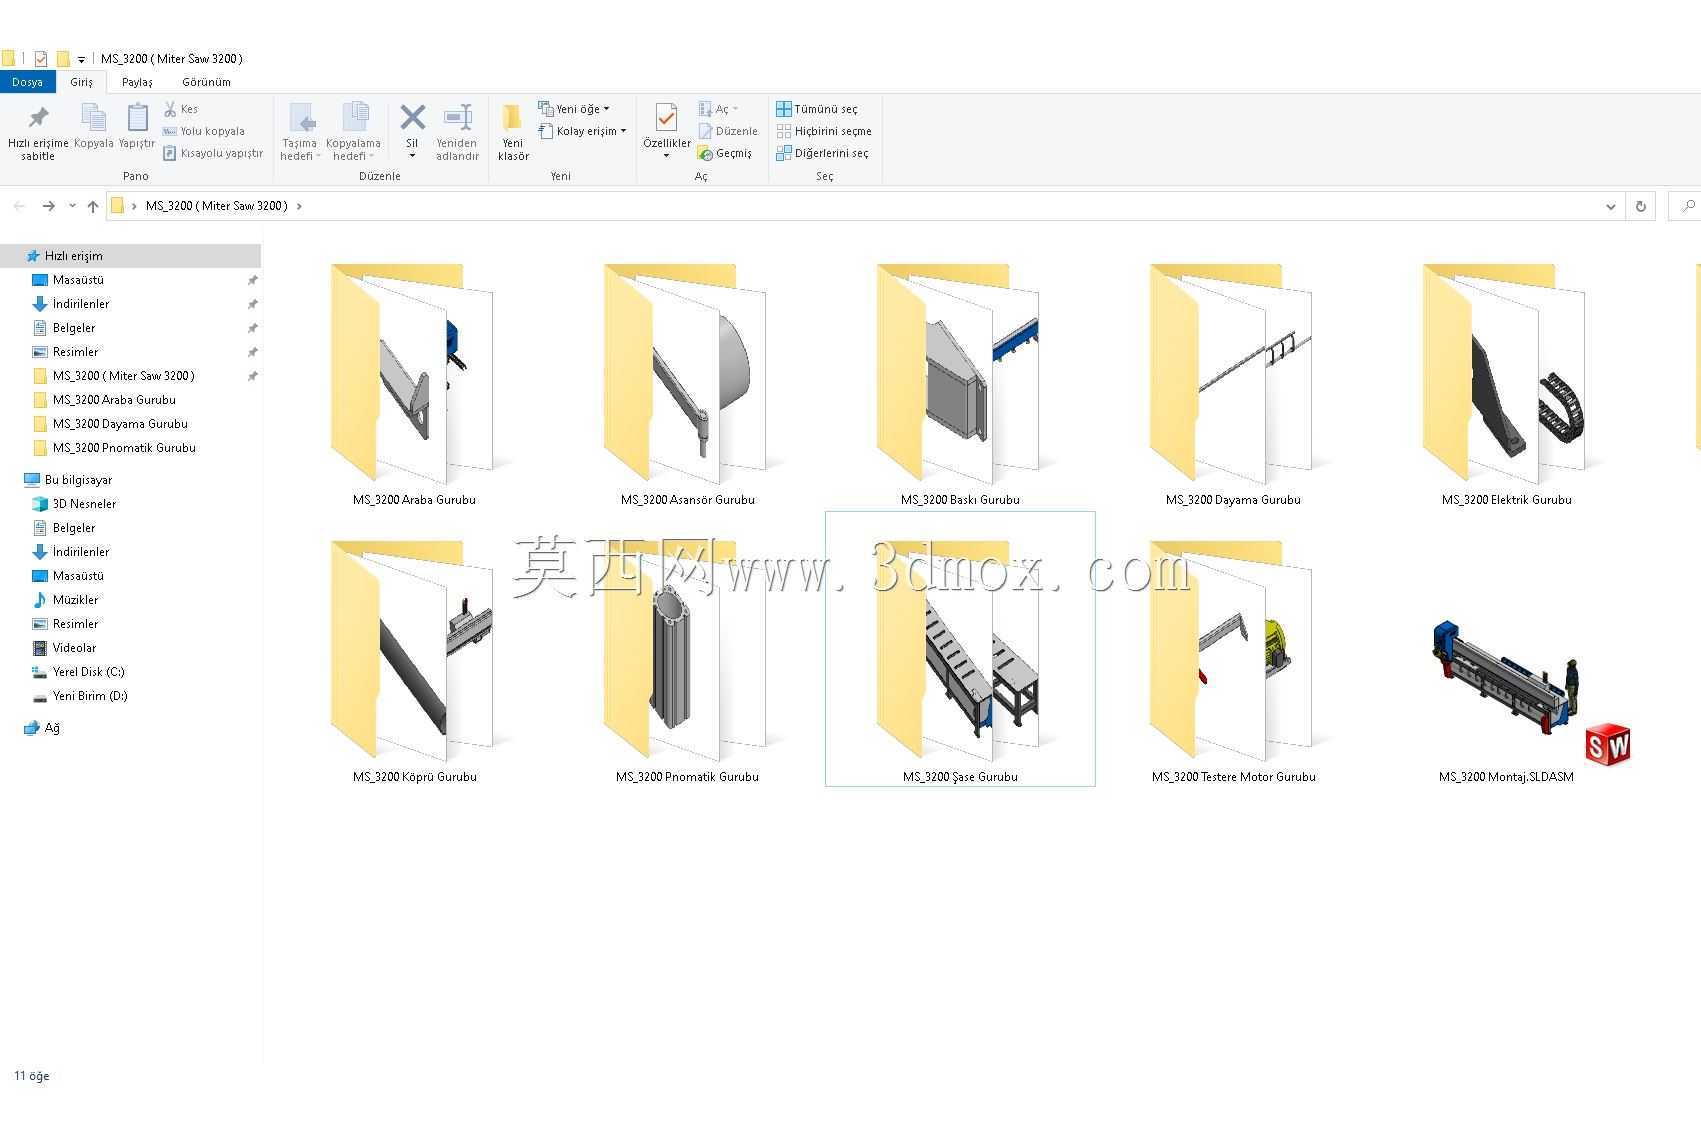The image size is (1701, 1134).
Task: Open quick access toolbar customize arrow
Action: click(x=82, y=59)
